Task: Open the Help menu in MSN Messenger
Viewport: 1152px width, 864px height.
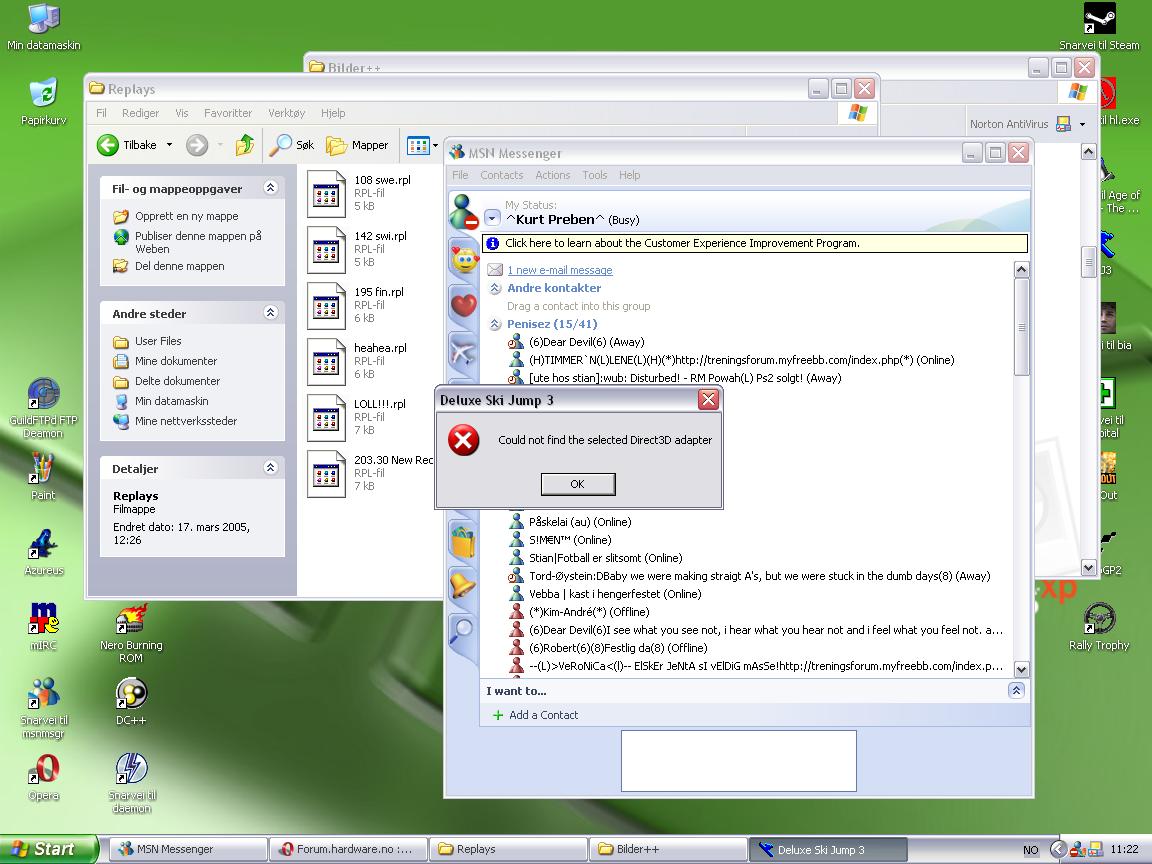Action: point(629,175)
